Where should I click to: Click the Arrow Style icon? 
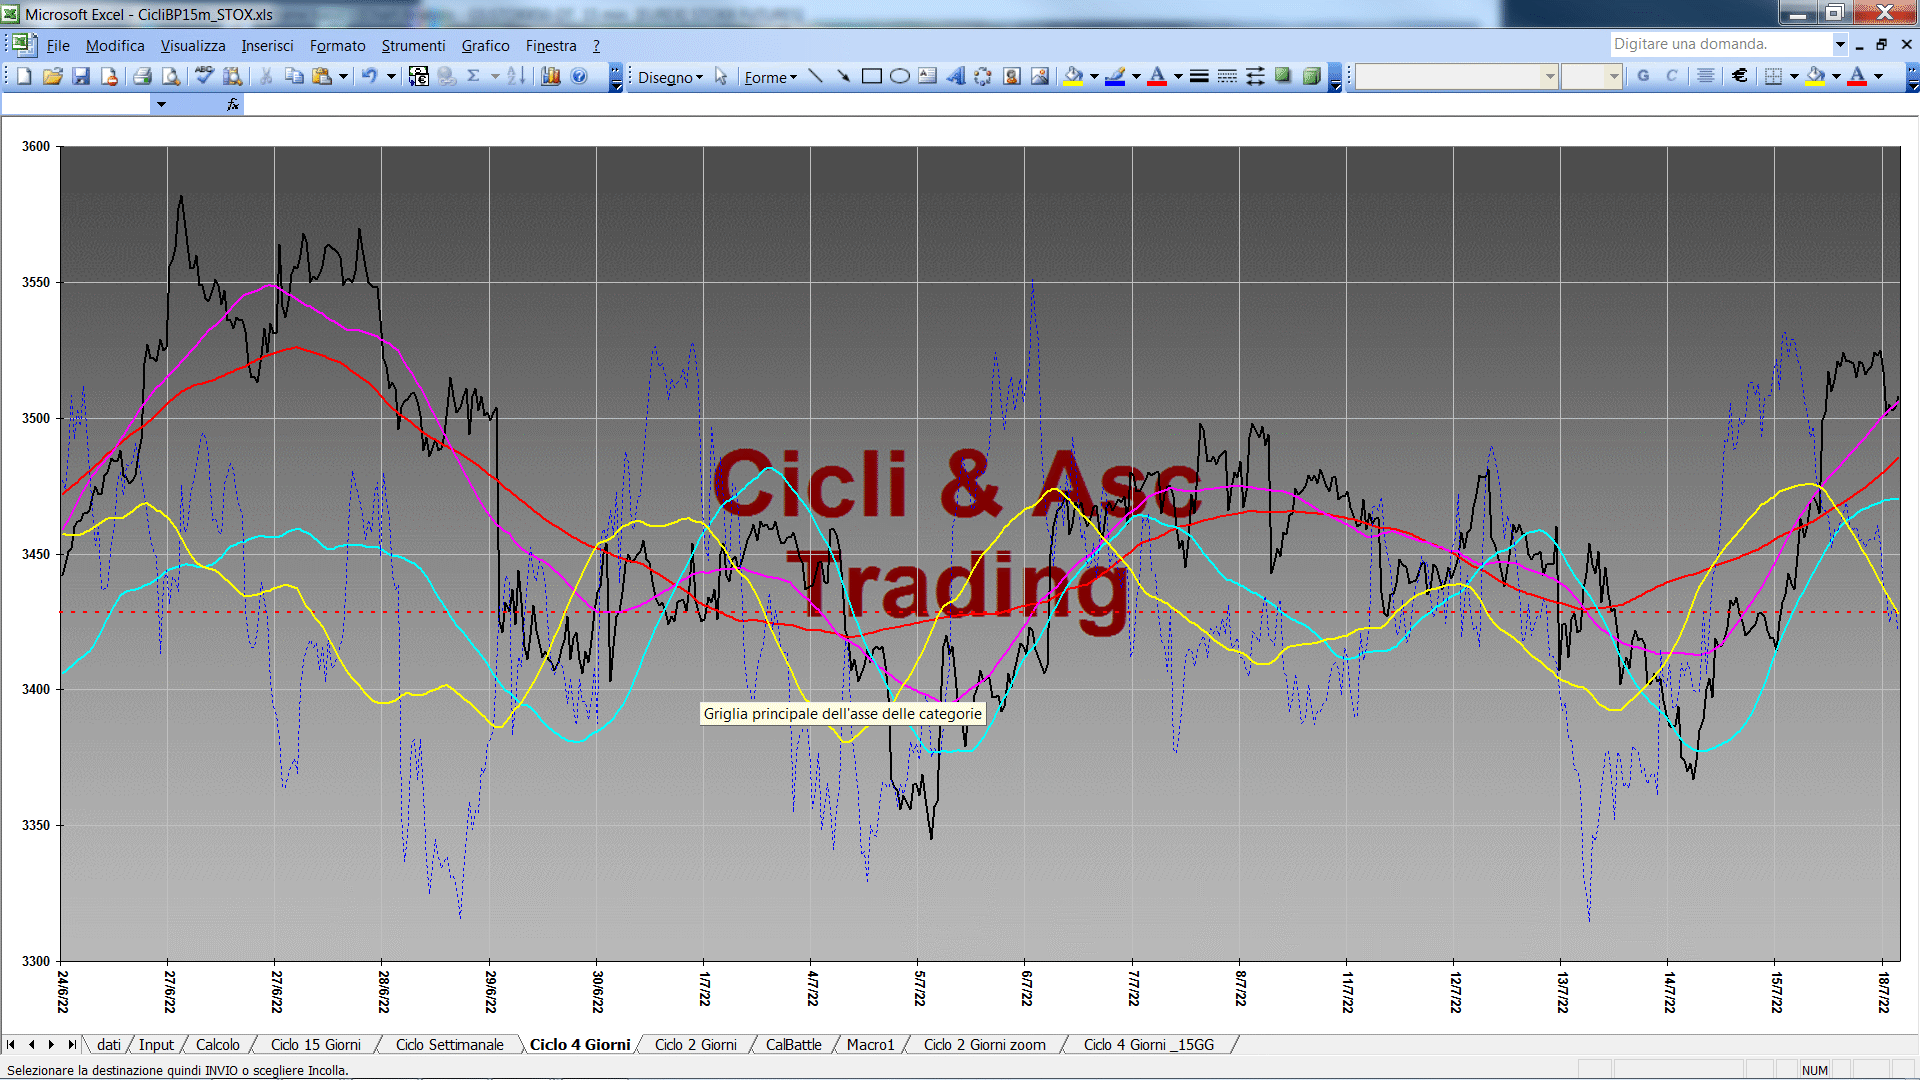(1255, 76)
